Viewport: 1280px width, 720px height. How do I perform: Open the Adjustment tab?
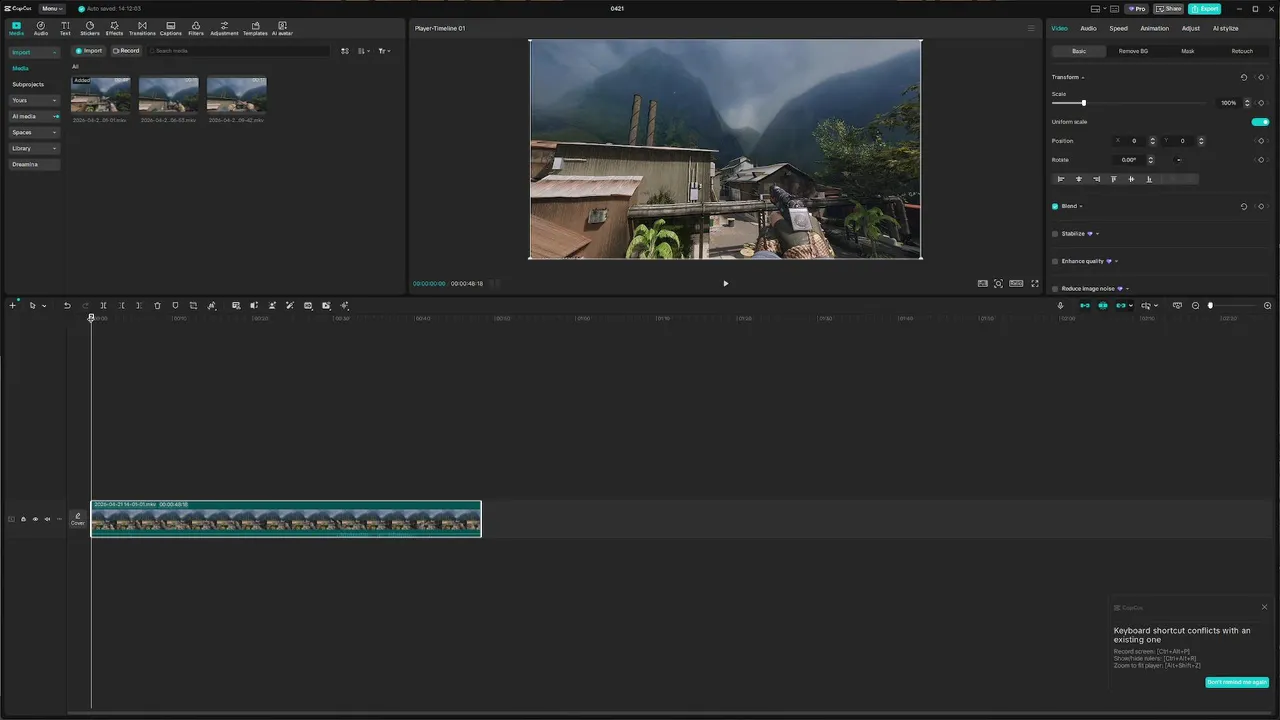[x=224, y=28]
